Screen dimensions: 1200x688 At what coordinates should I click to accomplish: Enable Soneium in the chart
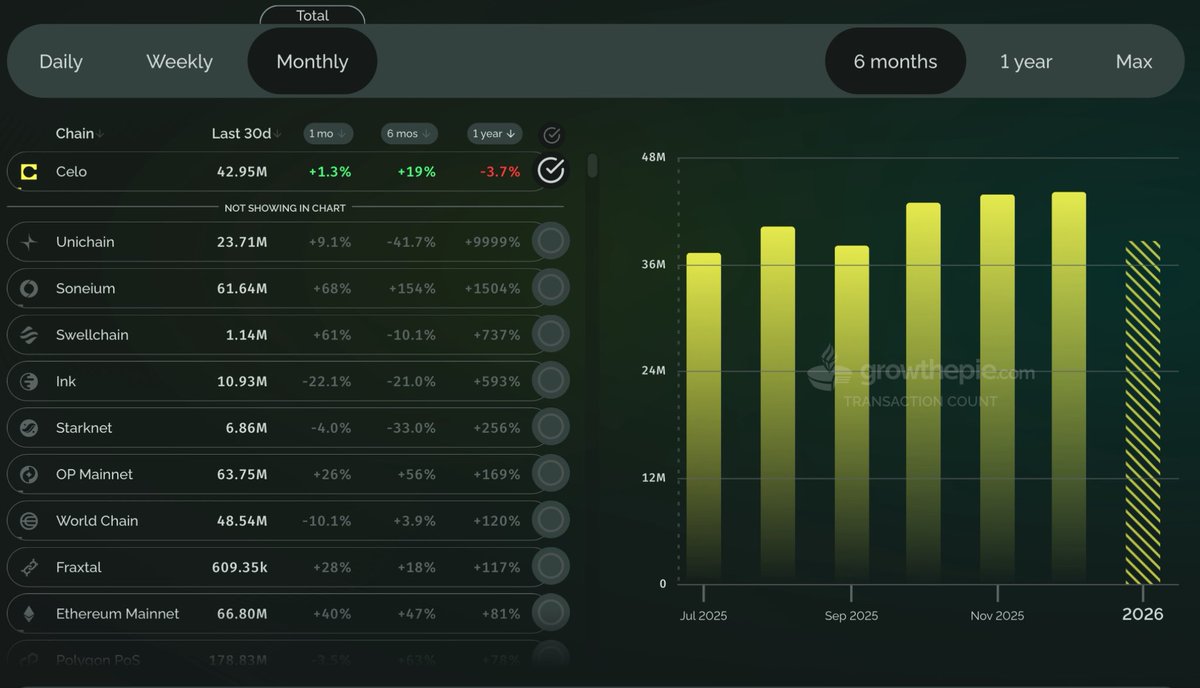tap(551, 288)
